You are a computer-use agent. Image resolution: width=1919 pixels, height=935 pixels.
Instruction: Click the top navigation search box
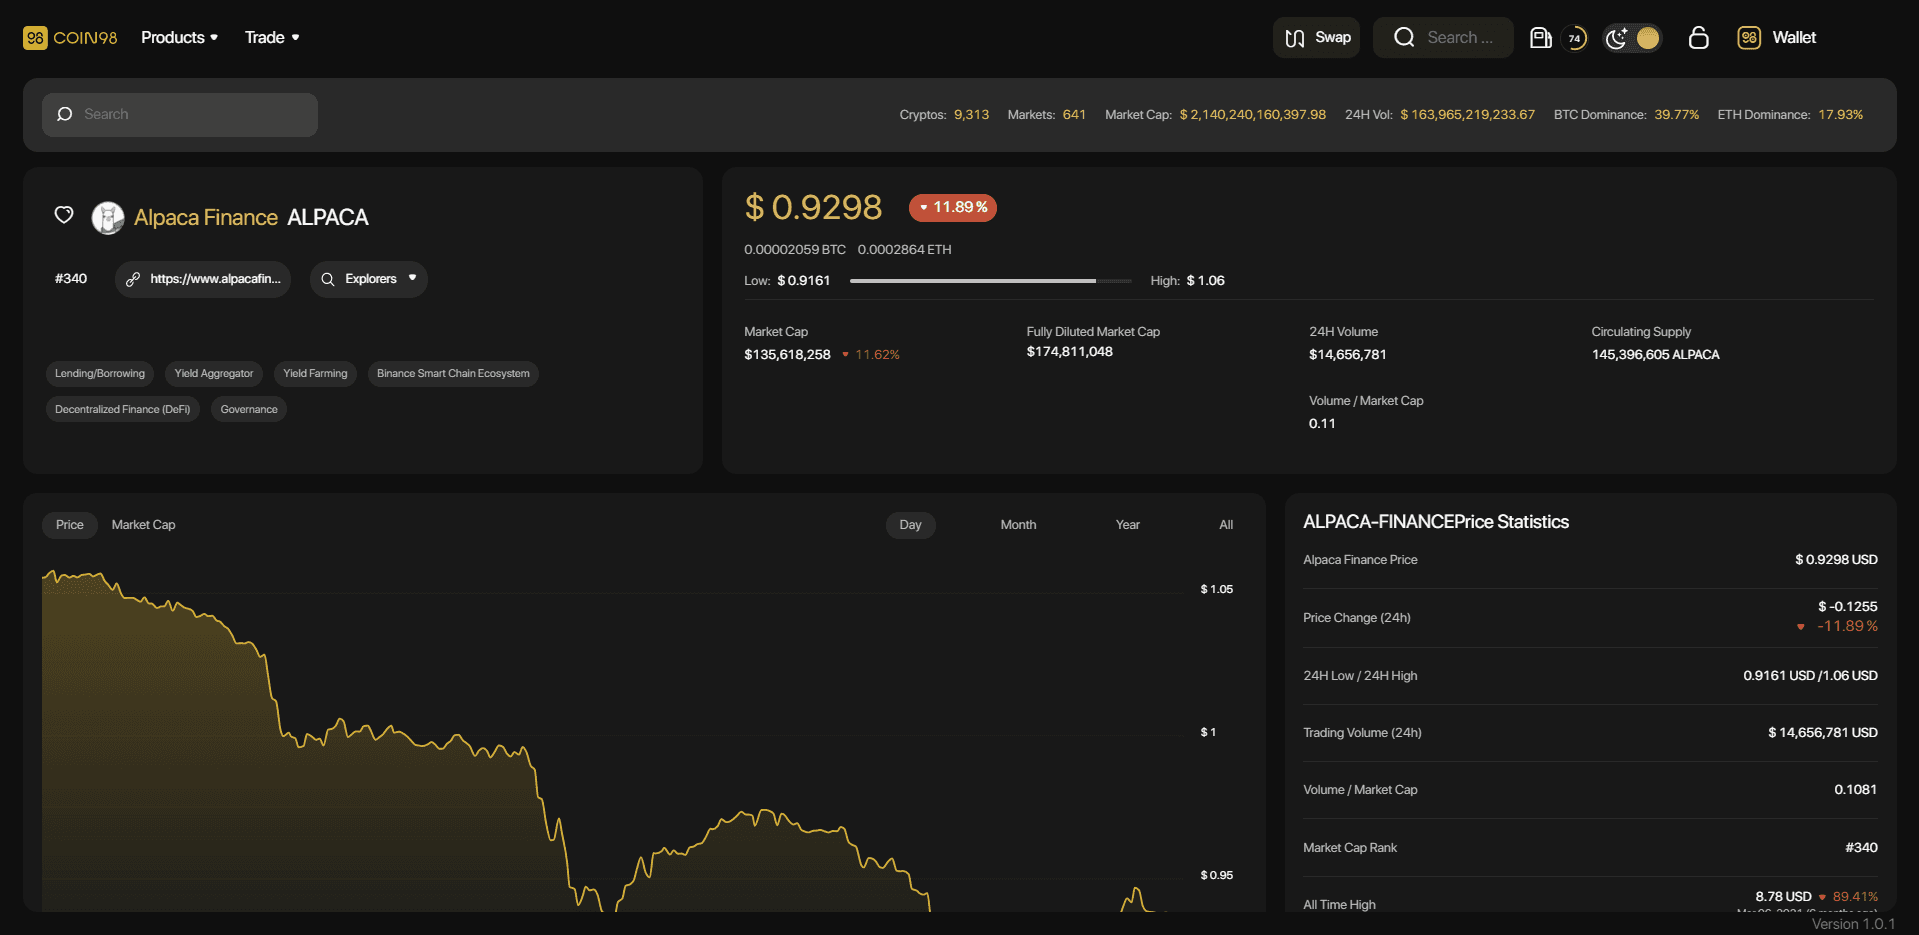pyautogui.click(x=1443, y=38)
